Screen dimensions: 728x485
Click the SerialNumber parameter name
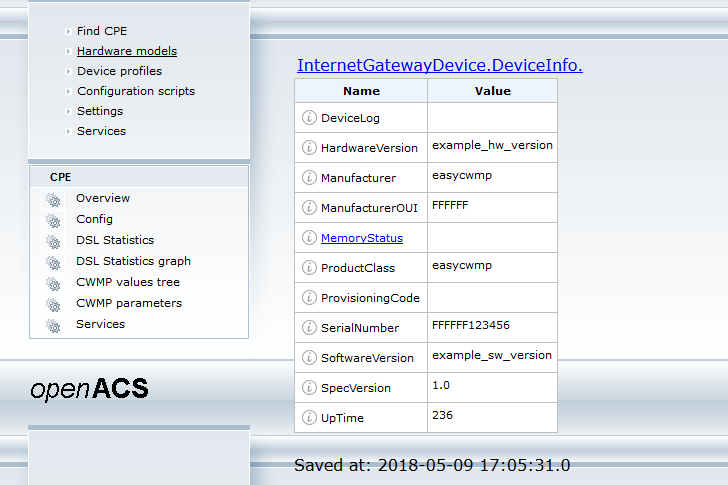point(360,328)
